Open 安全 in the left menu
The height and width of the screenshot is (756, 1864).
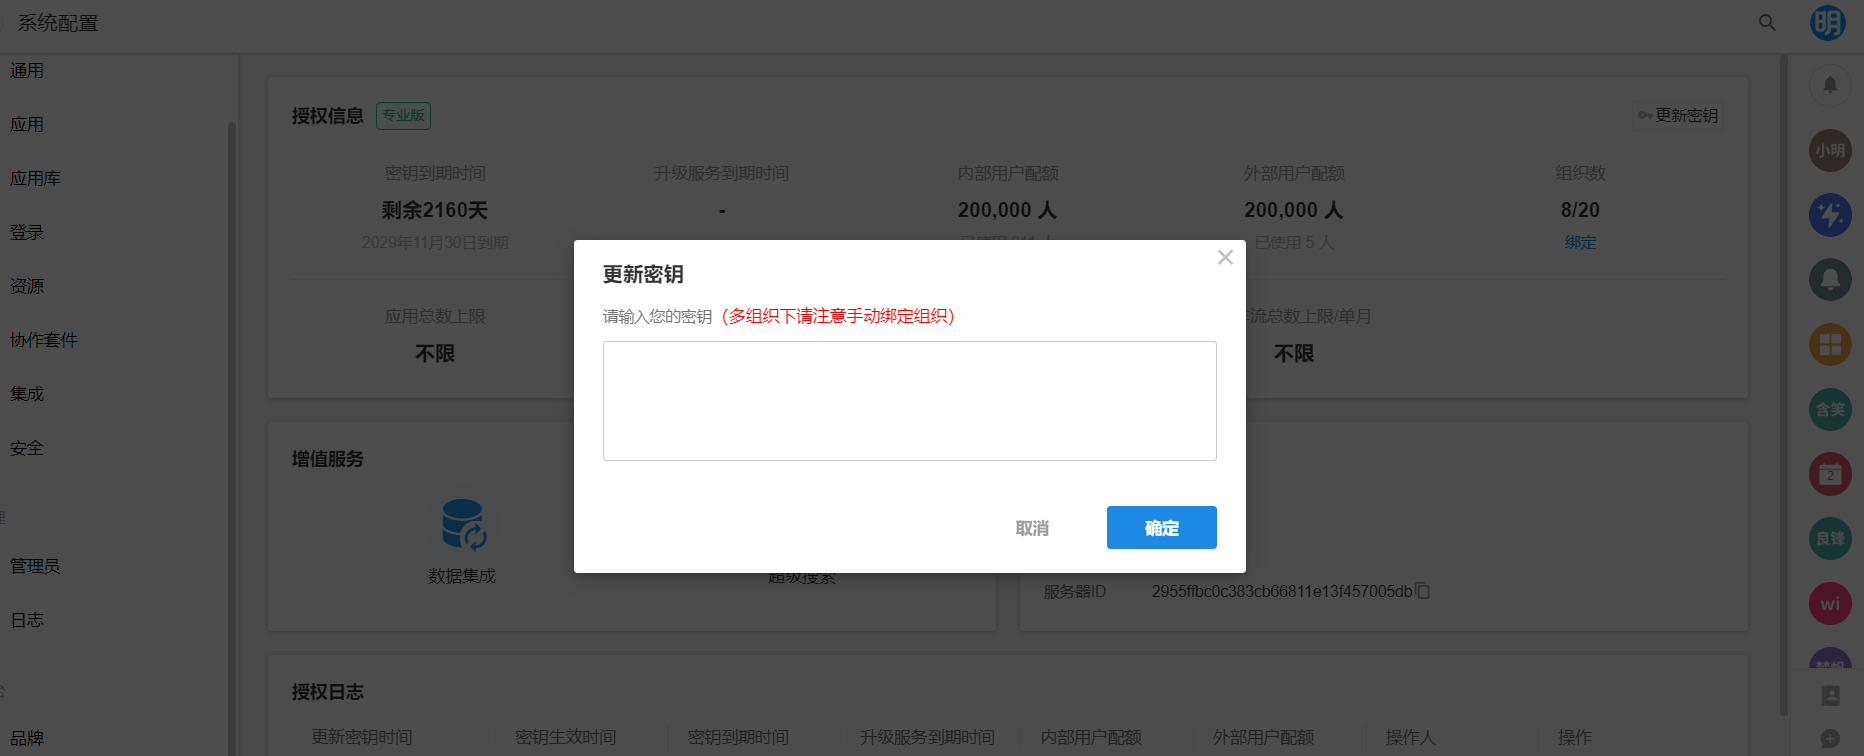click(x=27, y=449)
